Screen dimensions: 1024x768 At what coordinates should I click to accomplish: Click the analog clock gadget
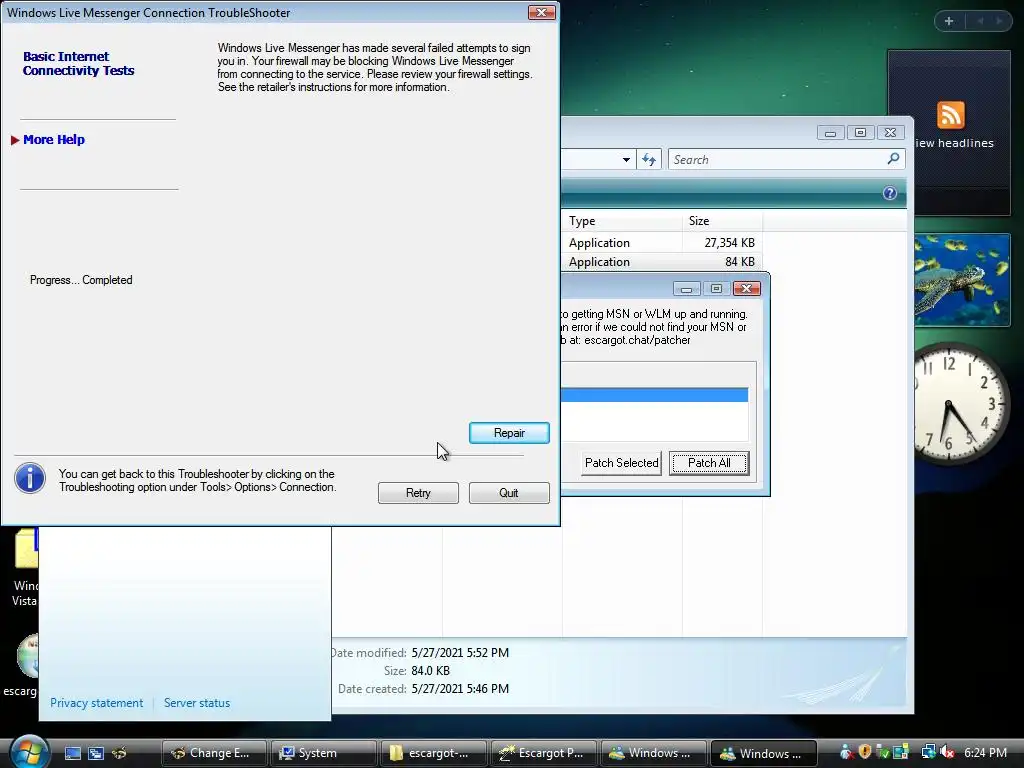(x=962, y=403)
